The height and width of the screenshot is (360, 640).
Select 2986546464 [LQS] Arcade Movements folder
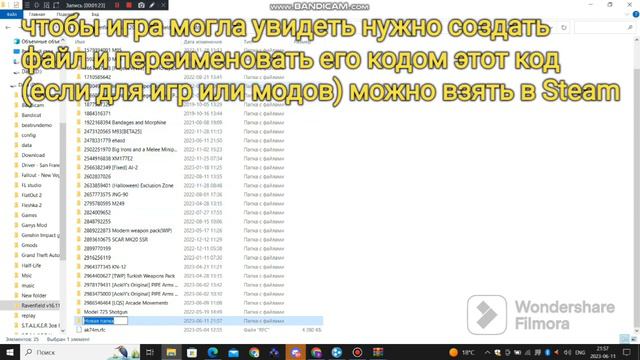[x=126, y=303]
